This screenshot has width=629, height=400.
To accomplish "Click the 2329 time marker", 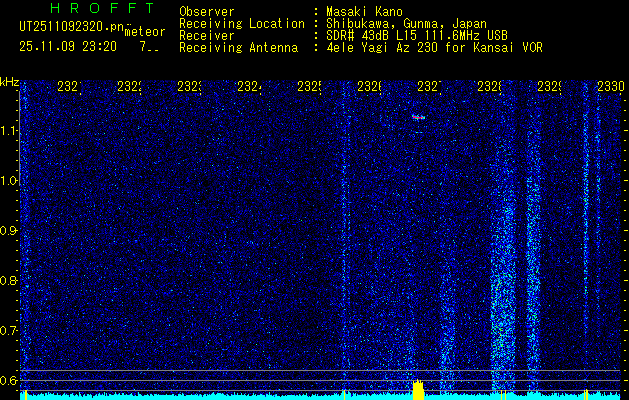I will tap(549, 87).
